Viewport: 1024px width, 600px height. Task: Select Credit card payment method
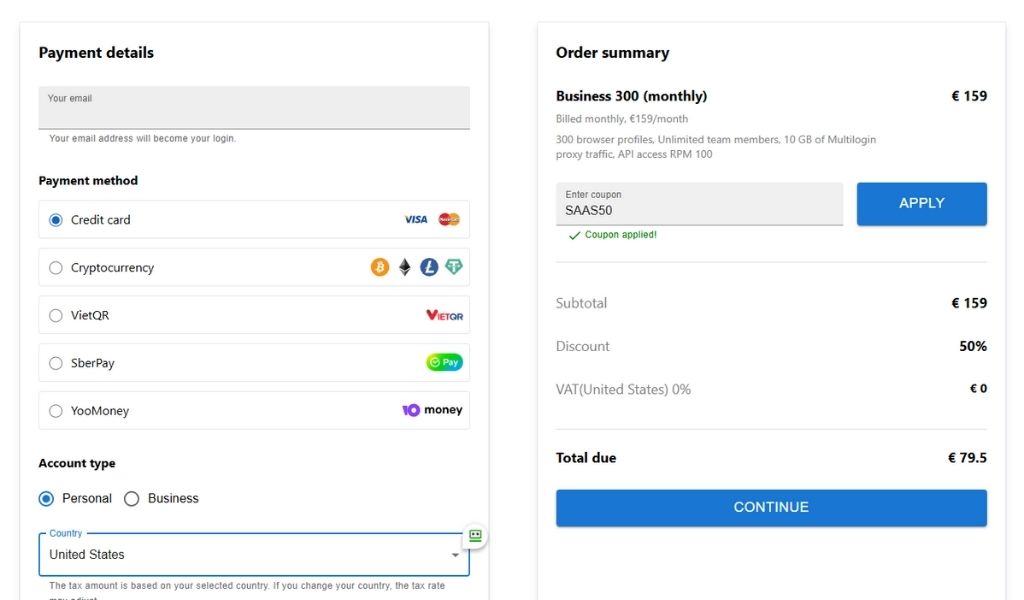(x=56, y=220)
